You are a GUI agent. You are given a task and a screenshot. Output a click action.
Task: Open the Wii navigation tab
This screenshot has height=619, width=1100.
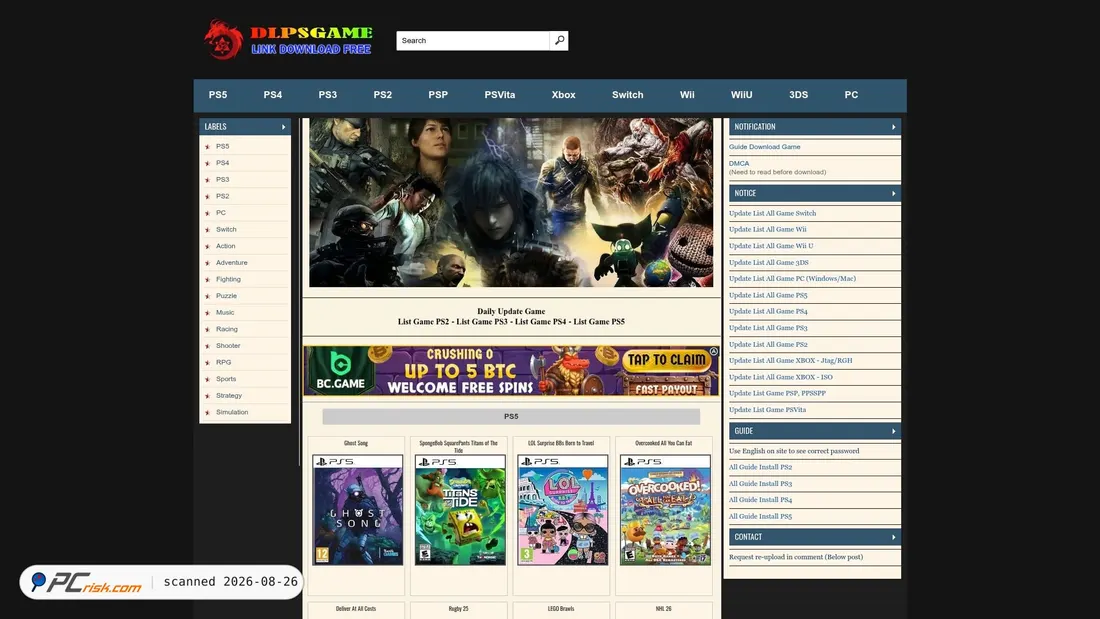687,95
